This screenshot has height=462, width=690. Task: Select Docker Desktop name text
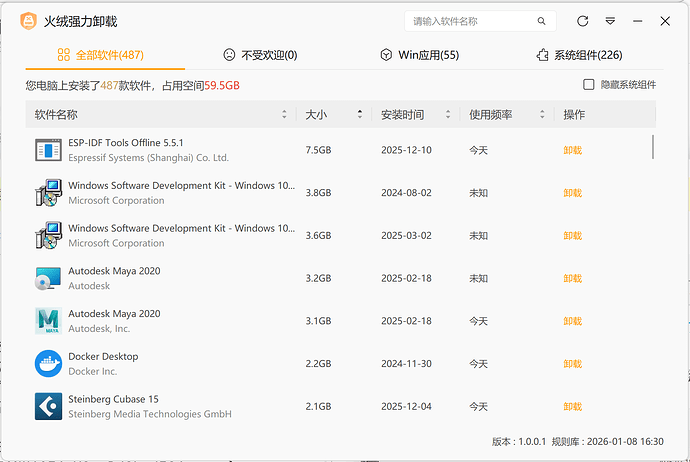(x=103, y=356)
